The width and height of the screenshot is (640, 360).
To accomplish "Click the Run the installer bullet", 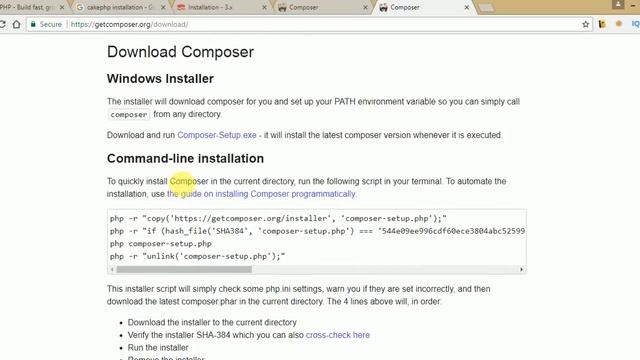I will (x=158, y=348).
